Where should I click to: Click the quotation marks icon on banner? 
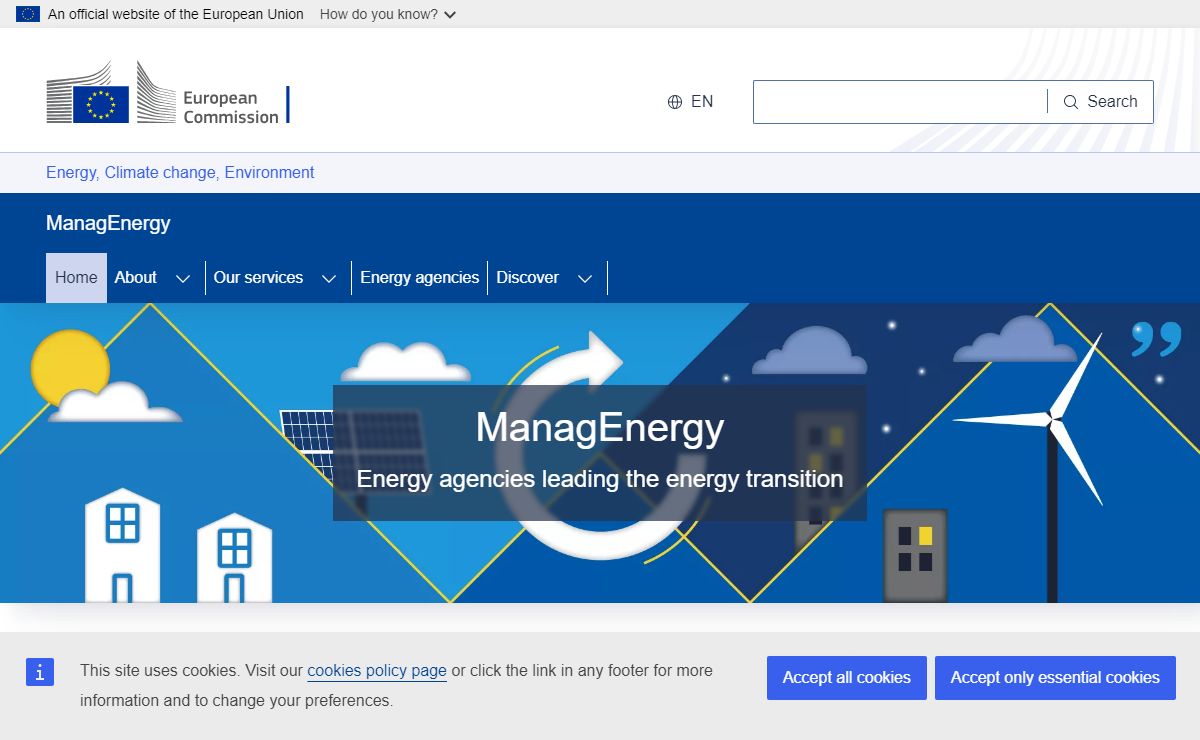pyautogui.click(x=1156, y=339)
